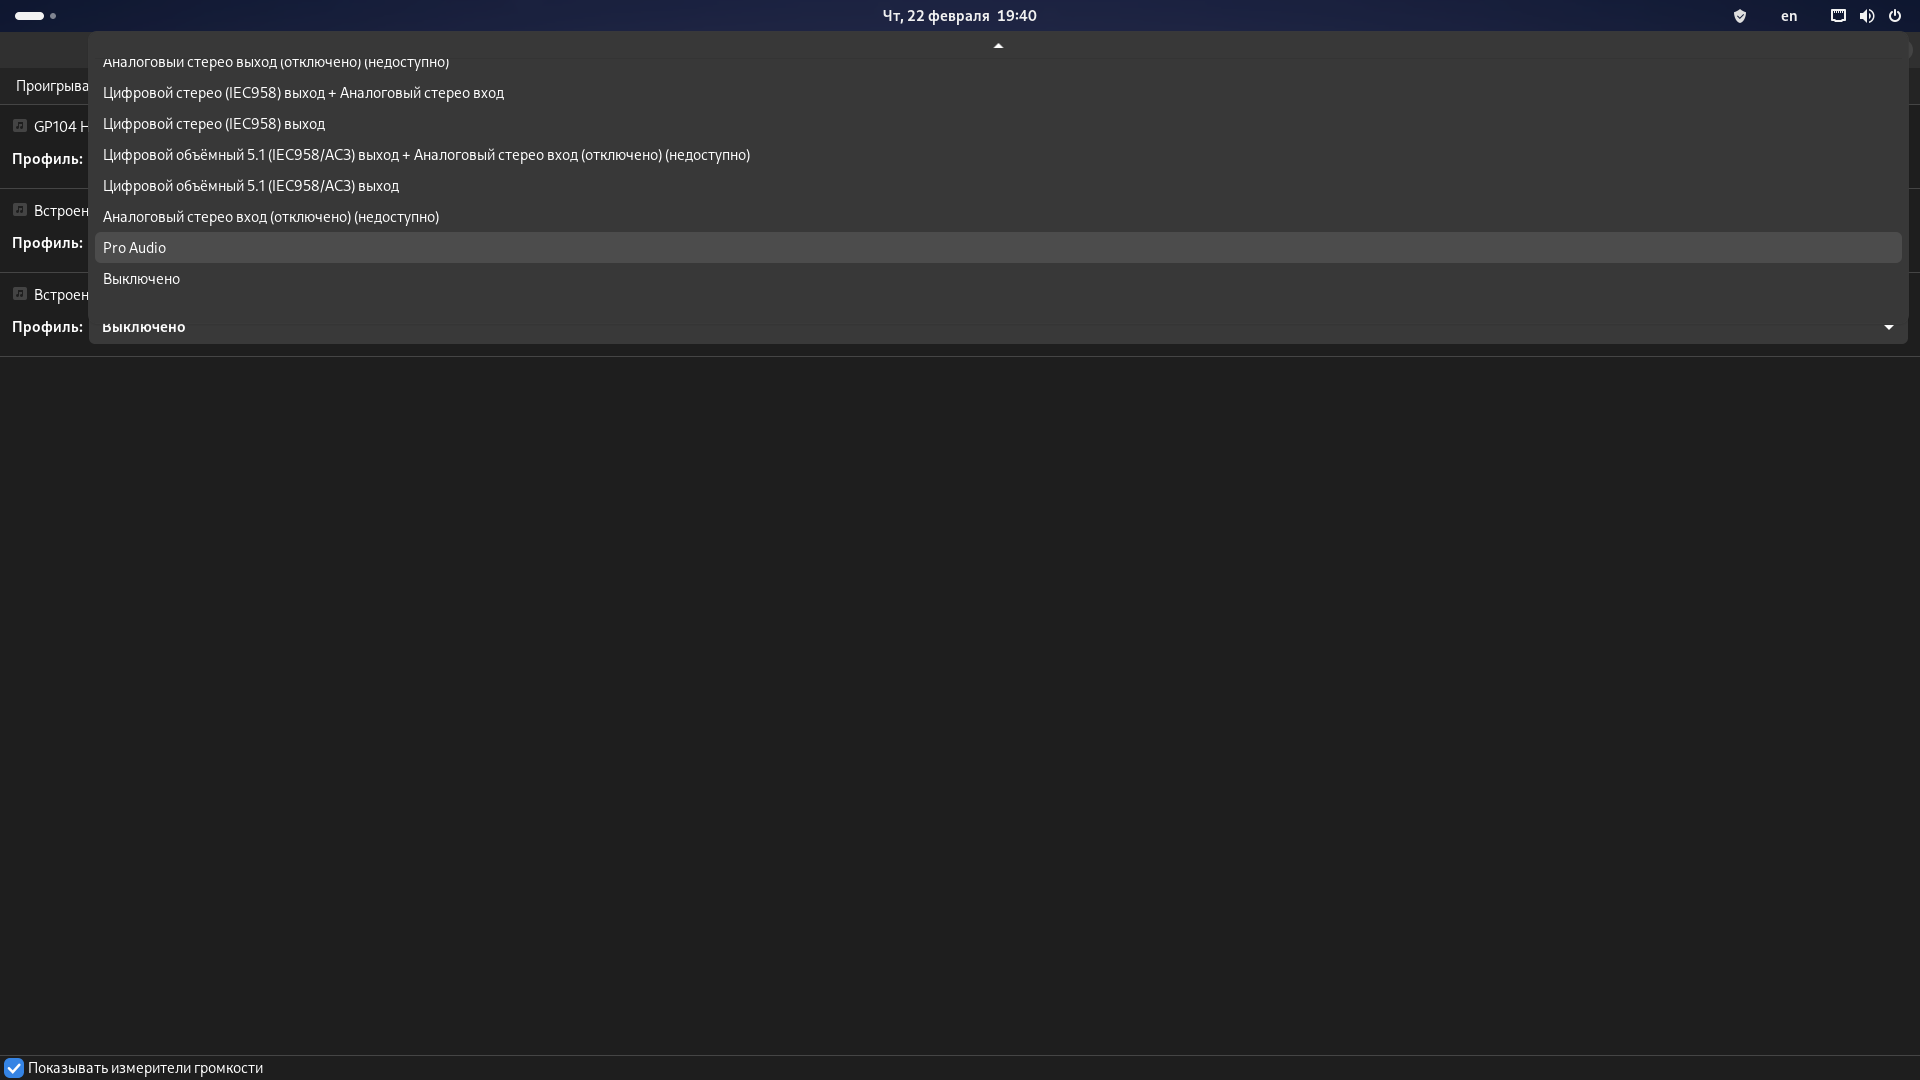Open the 'Проигрывание' tab

tap(52, 86)
